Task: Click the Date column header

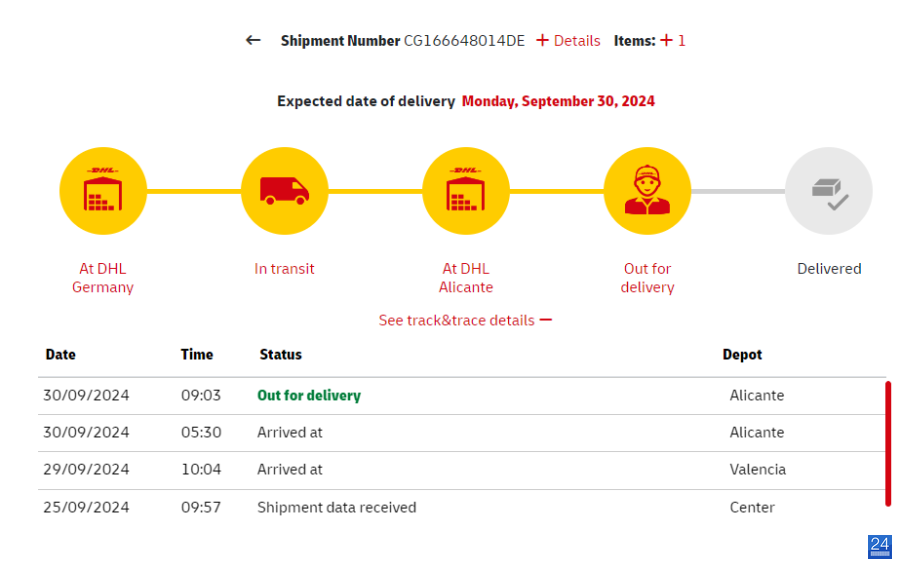Action: 60,355
